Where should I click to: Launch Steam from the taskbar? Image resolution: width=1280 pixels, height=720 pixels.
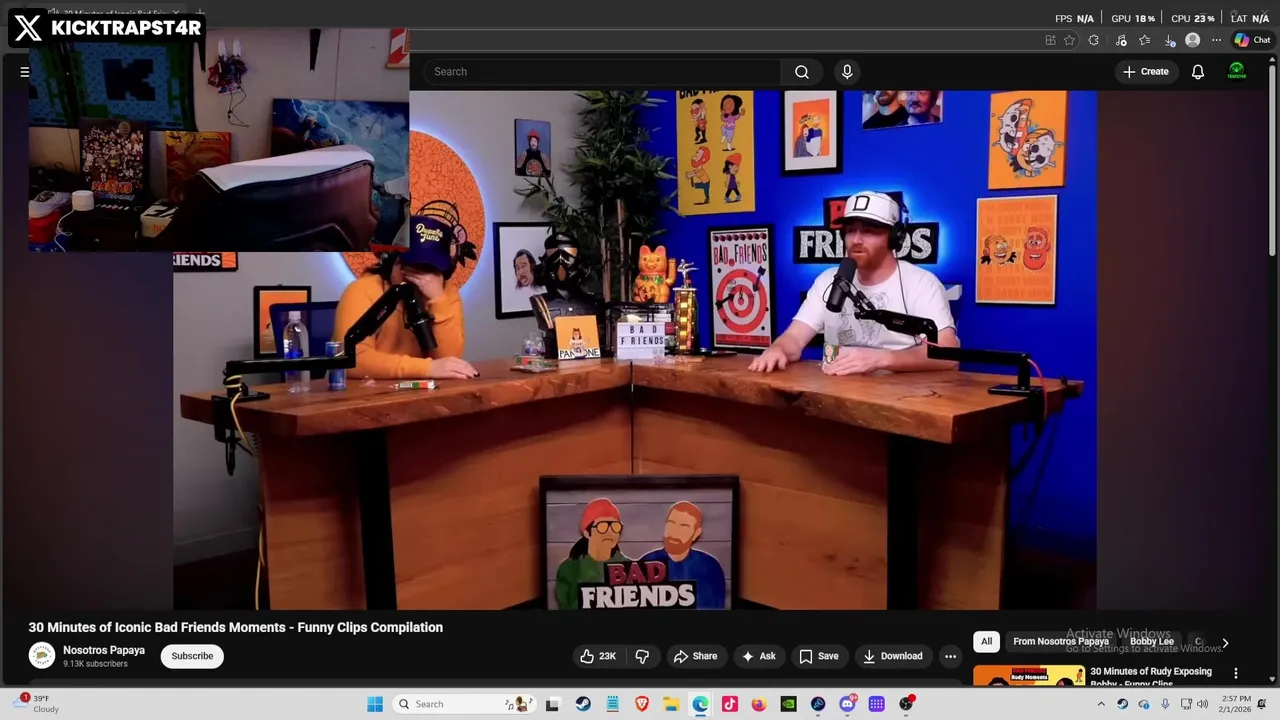(583, 704)
